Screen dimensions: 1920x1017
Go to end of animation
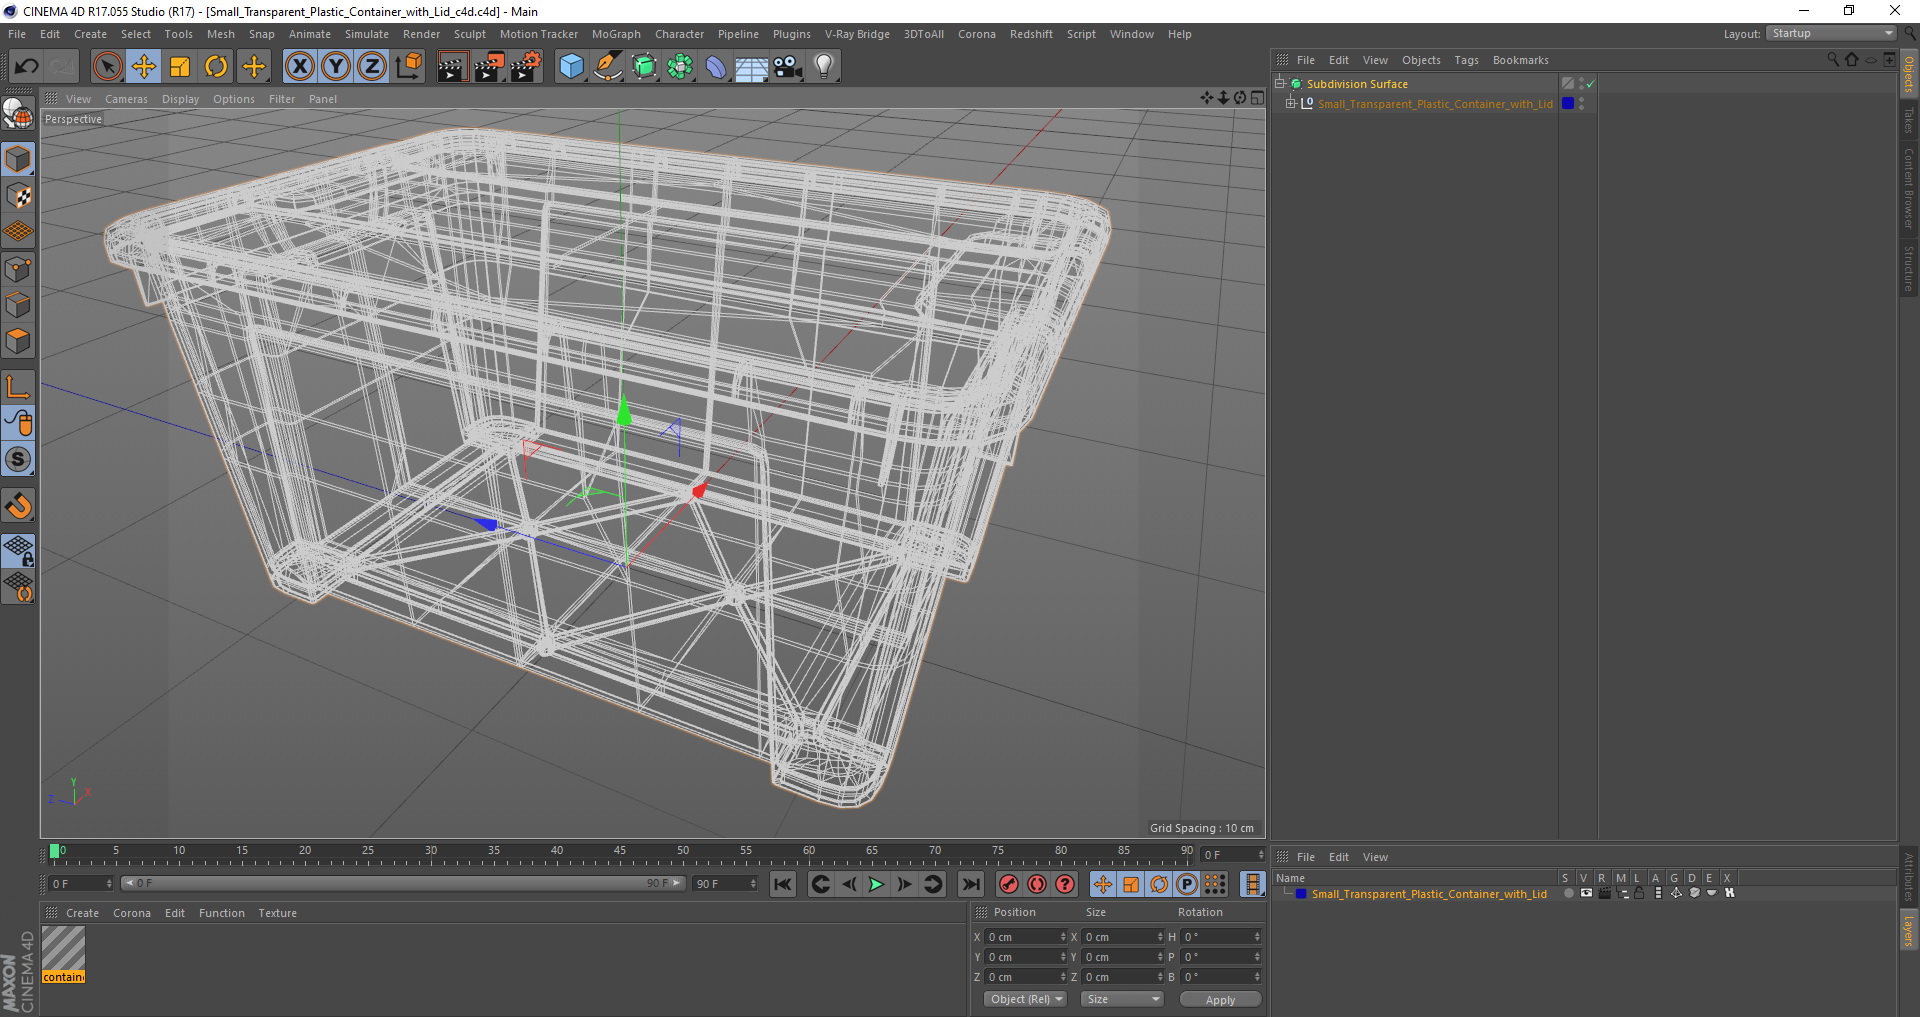[971, 884]
